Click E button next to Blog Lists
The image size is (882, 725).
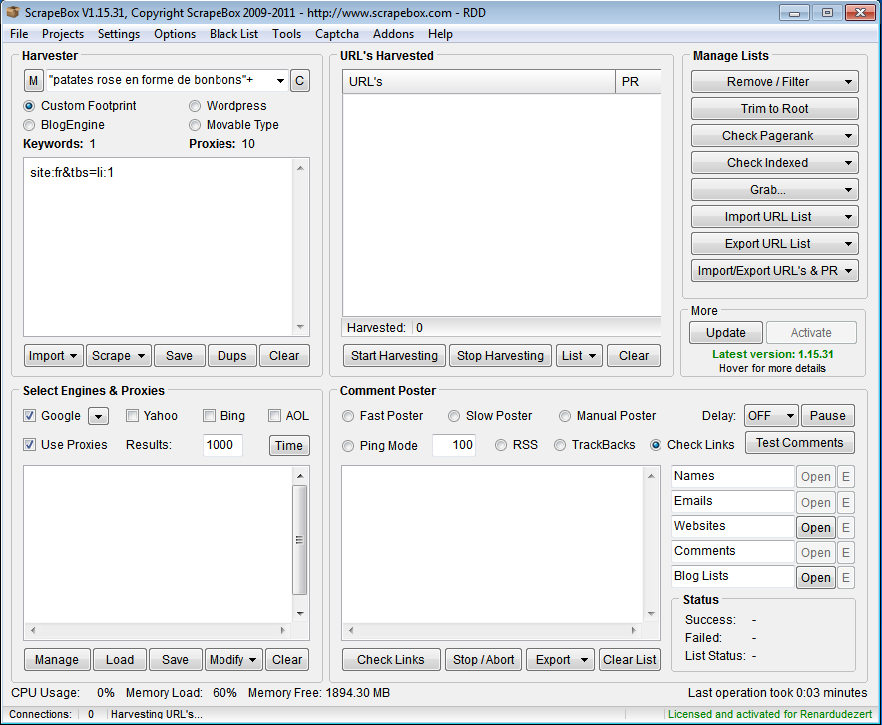click(x=845, y=578)
